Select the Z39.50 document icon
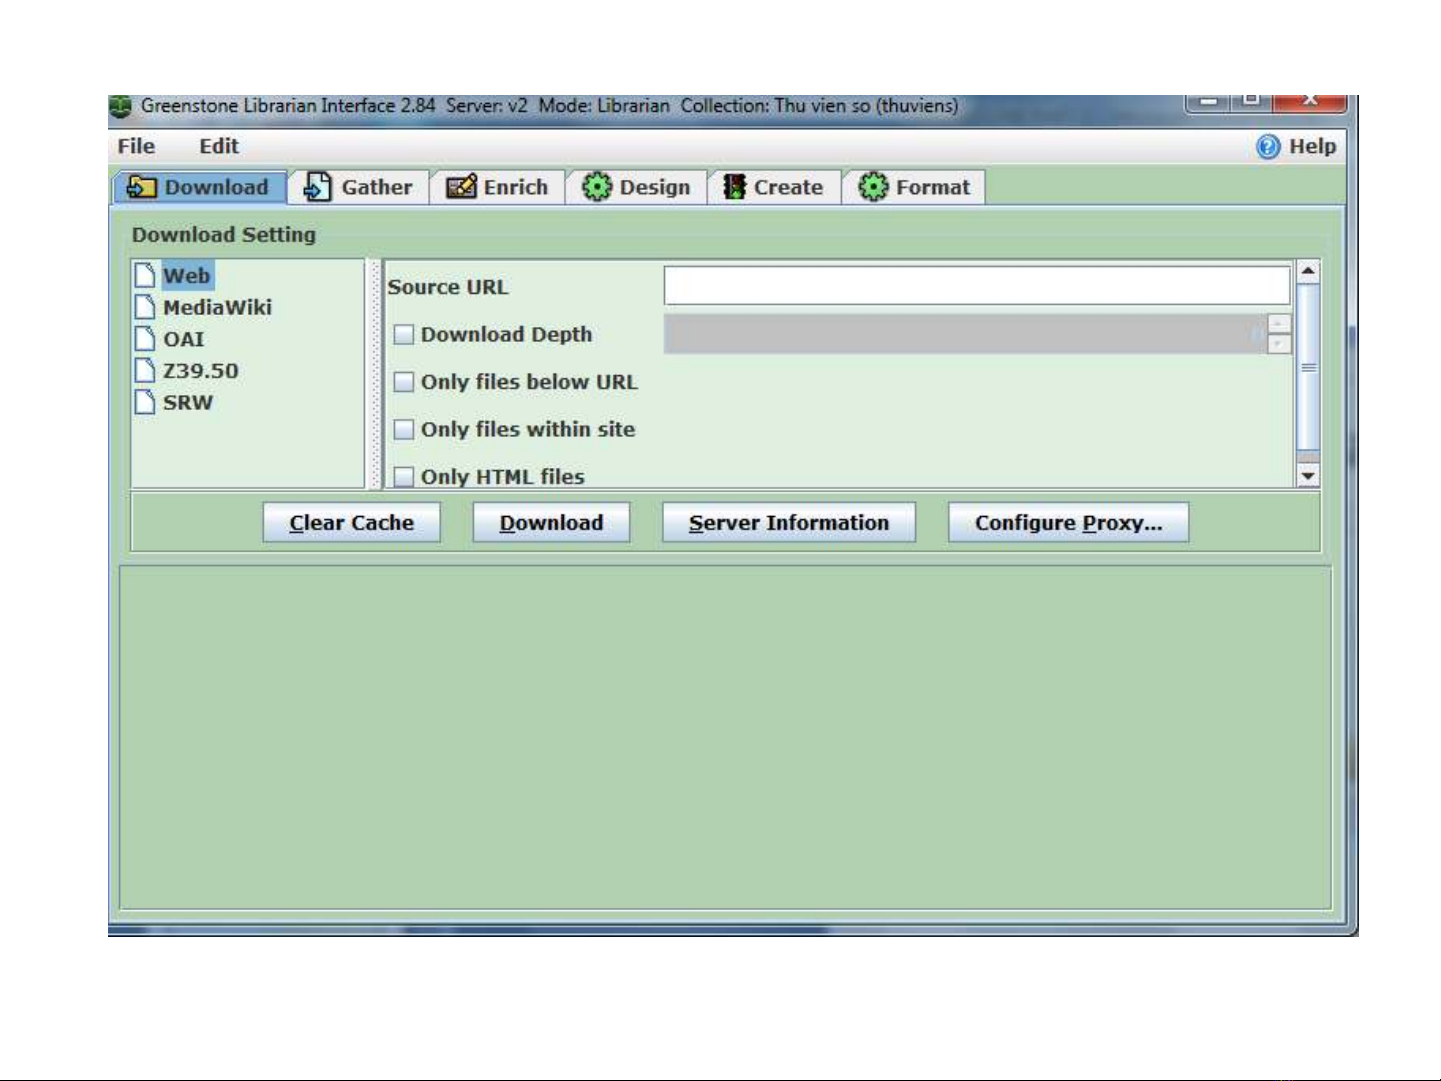1441x1081 pixels. coord(146,371)
